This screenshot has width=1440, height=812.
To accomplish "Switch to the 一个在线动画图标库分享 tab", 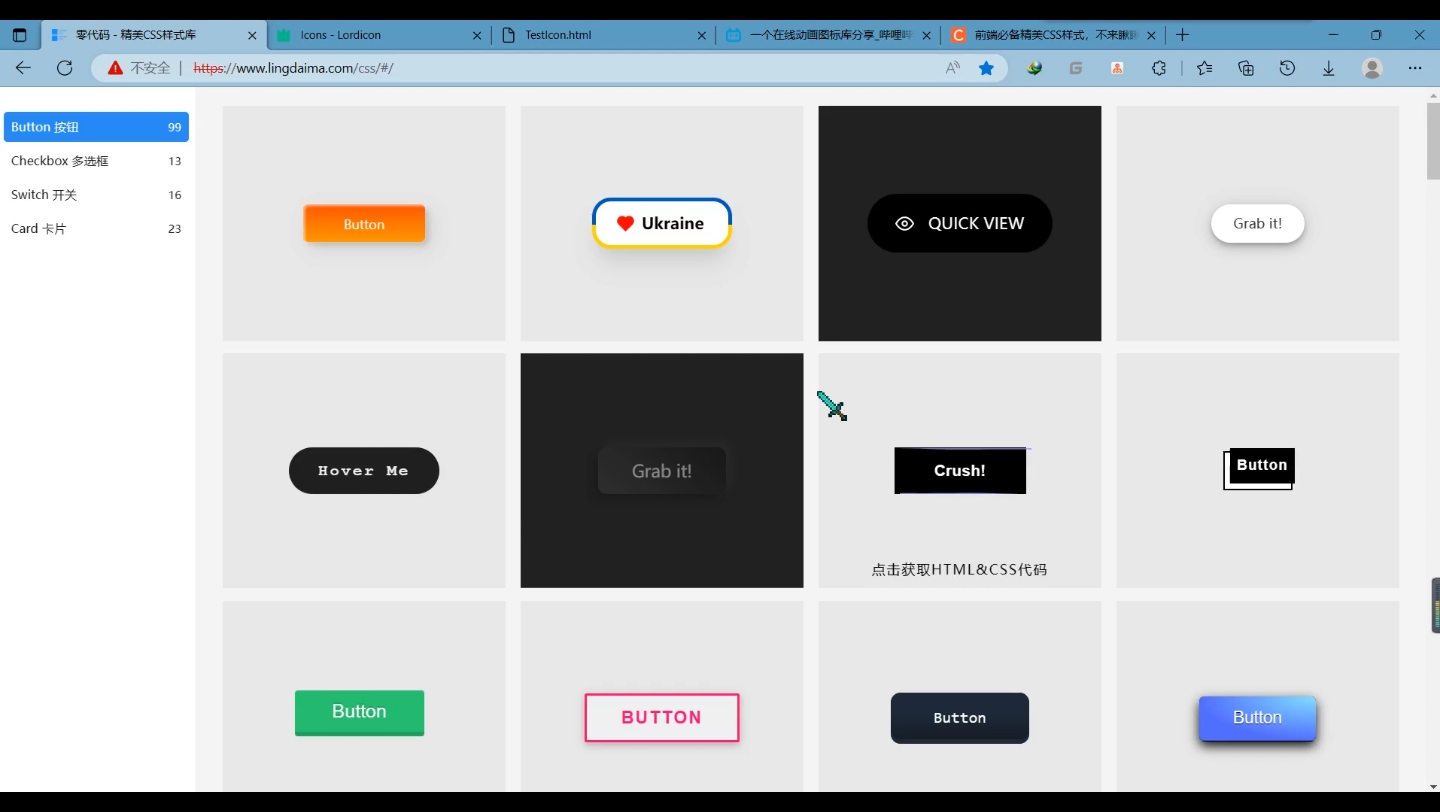I will [828, 35].
